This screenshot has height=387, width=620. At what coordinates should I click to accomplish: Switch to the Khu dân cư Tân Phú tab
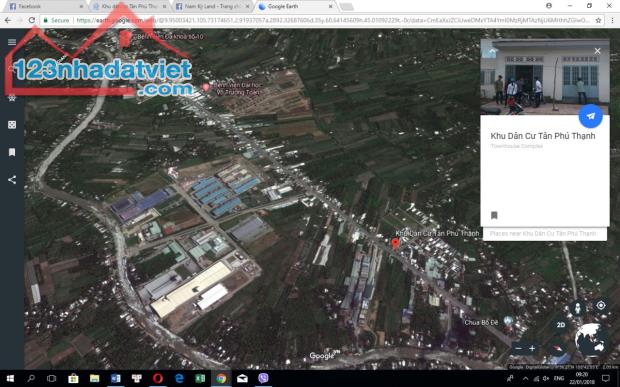[129, 6]
